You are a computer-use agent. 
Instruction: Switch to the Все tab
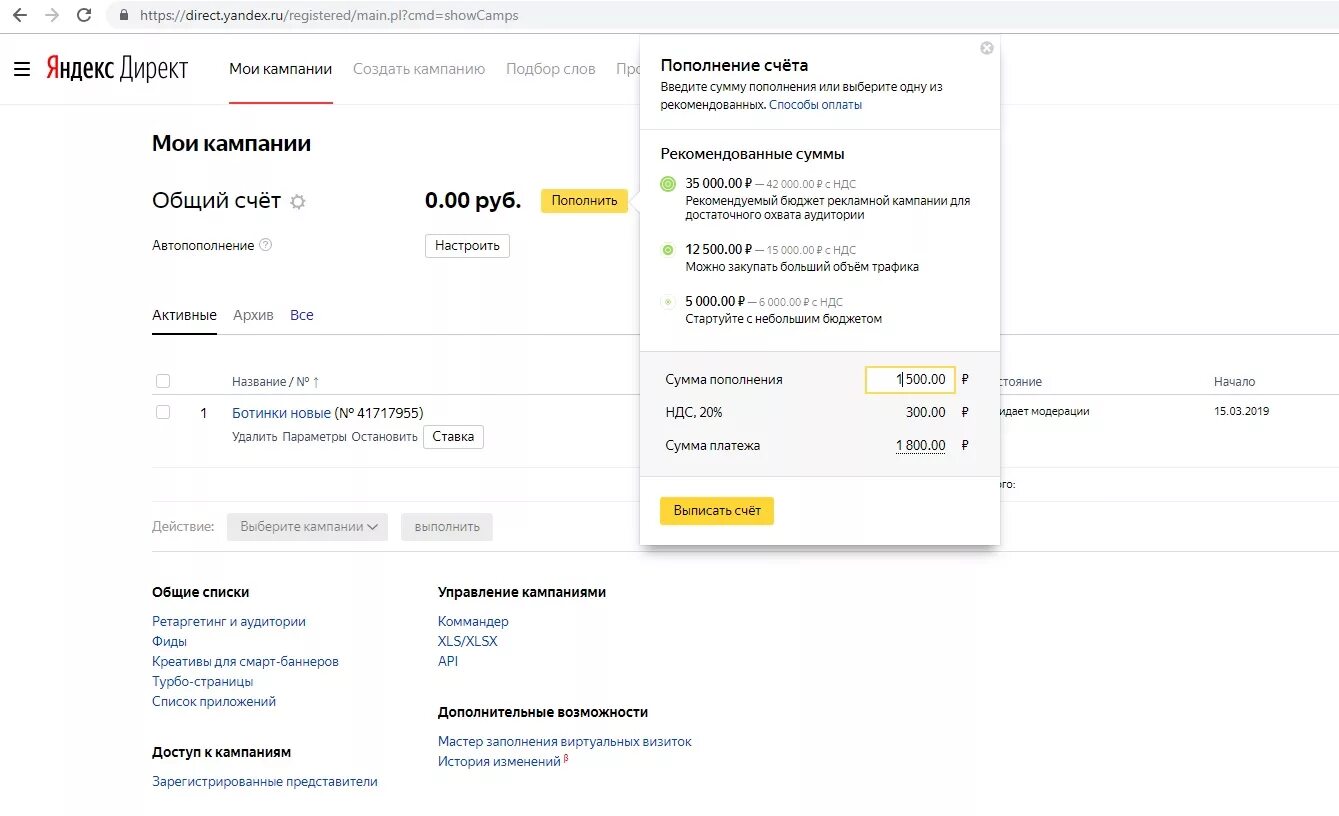(302, 315)
